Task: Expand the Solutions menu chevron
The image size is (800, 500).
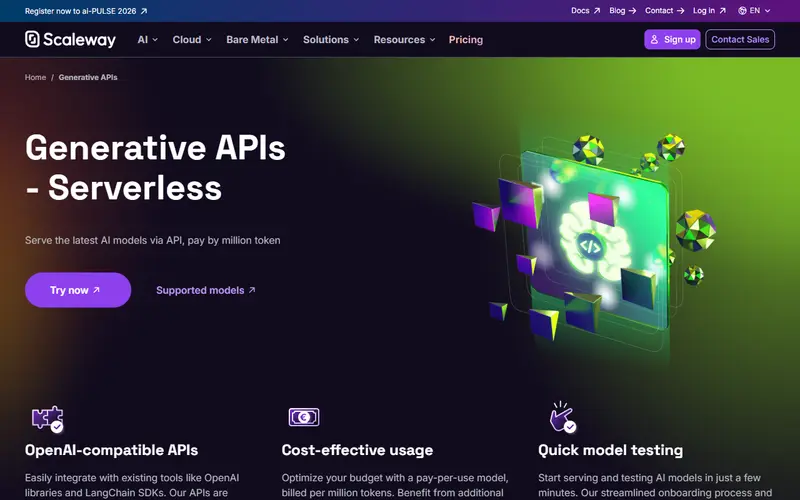Action: [x=356, y=40]
